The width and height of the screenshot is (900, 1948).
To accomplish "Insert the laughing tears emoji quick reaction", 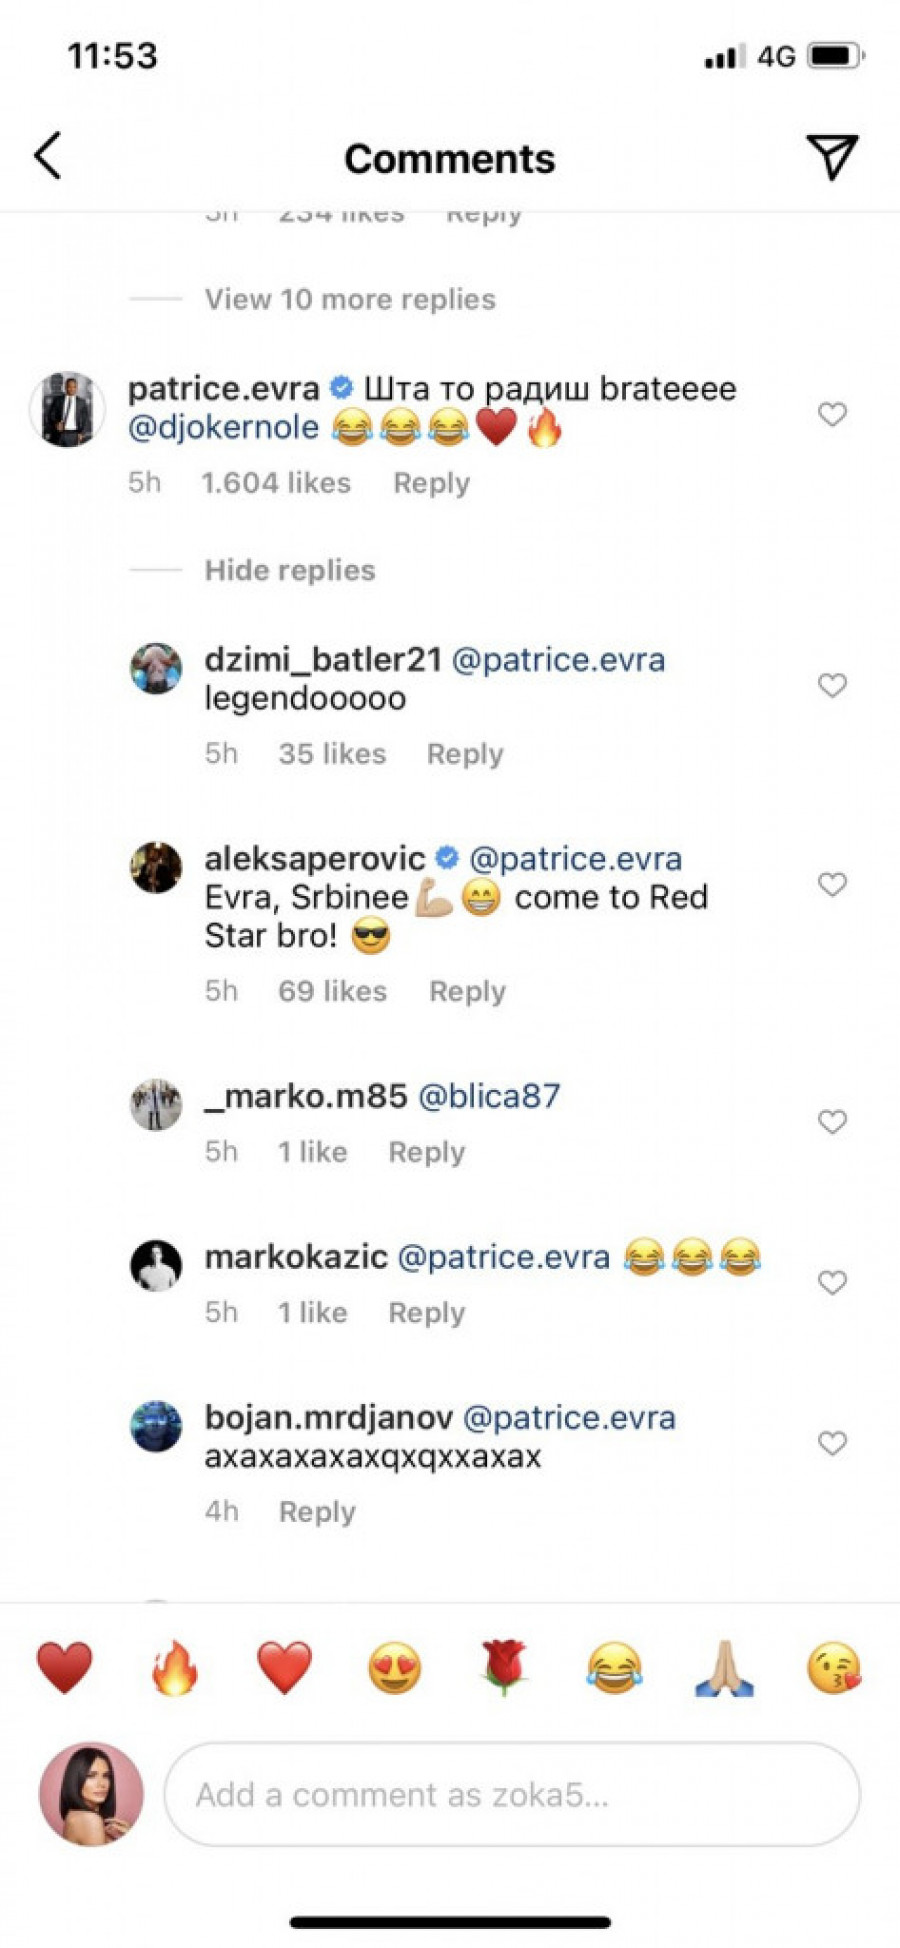I will pyautogui.click(x=614, y=1668).
